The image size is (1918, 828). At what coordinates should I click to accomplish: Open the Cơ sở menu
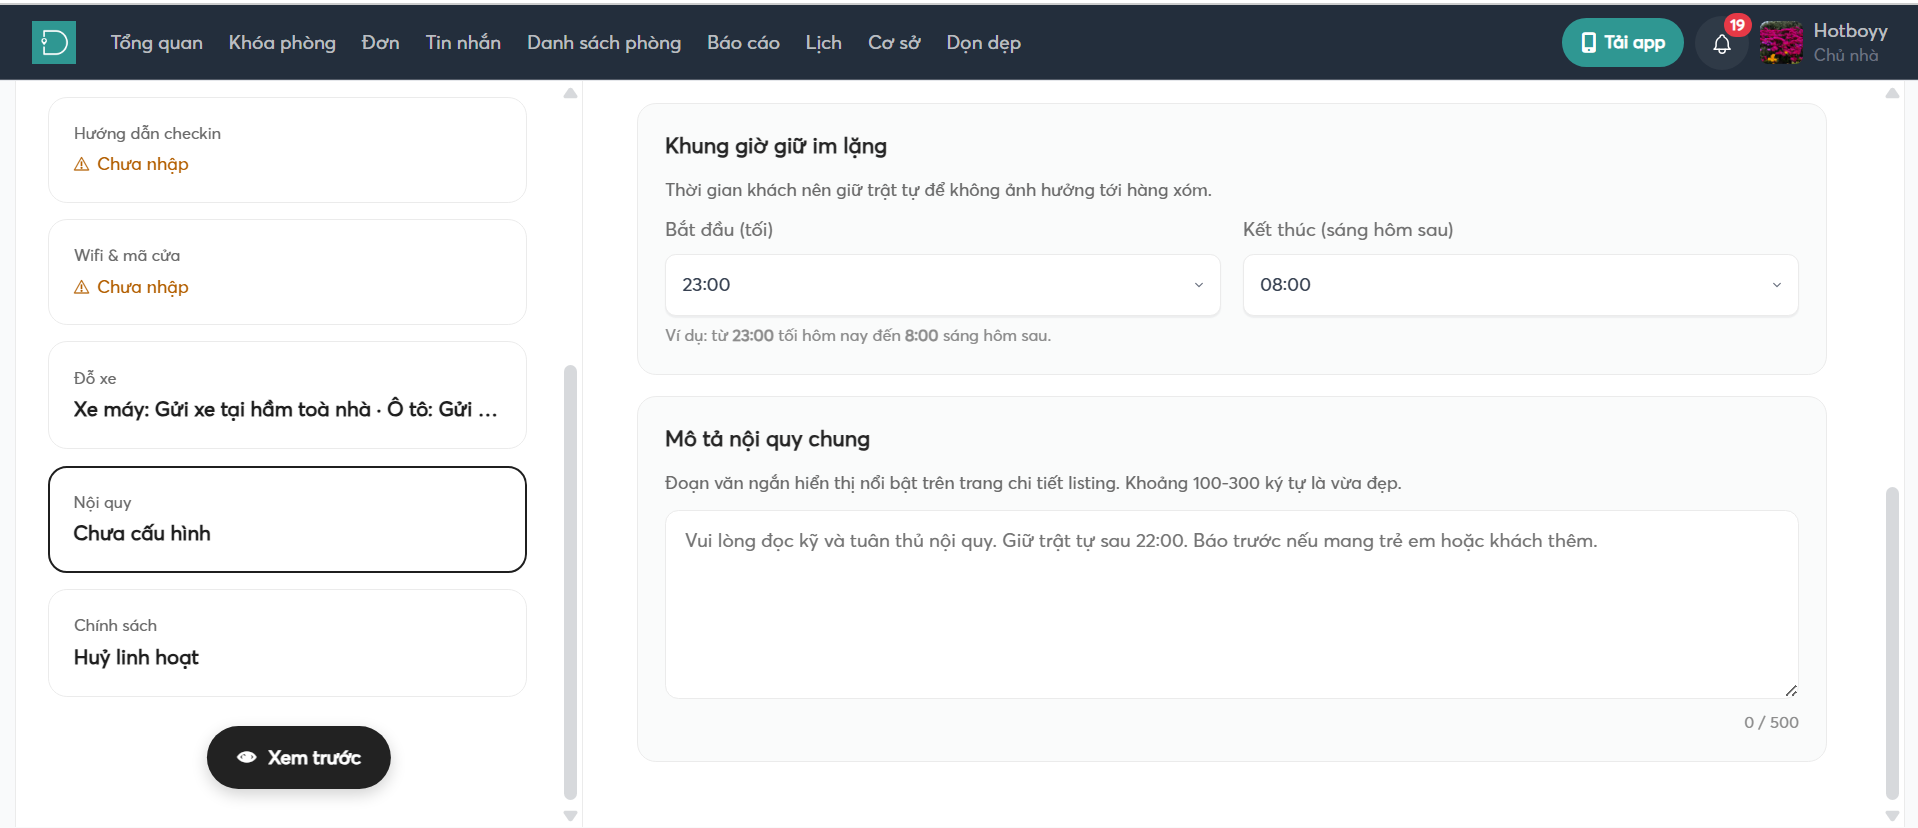(894, 43)
